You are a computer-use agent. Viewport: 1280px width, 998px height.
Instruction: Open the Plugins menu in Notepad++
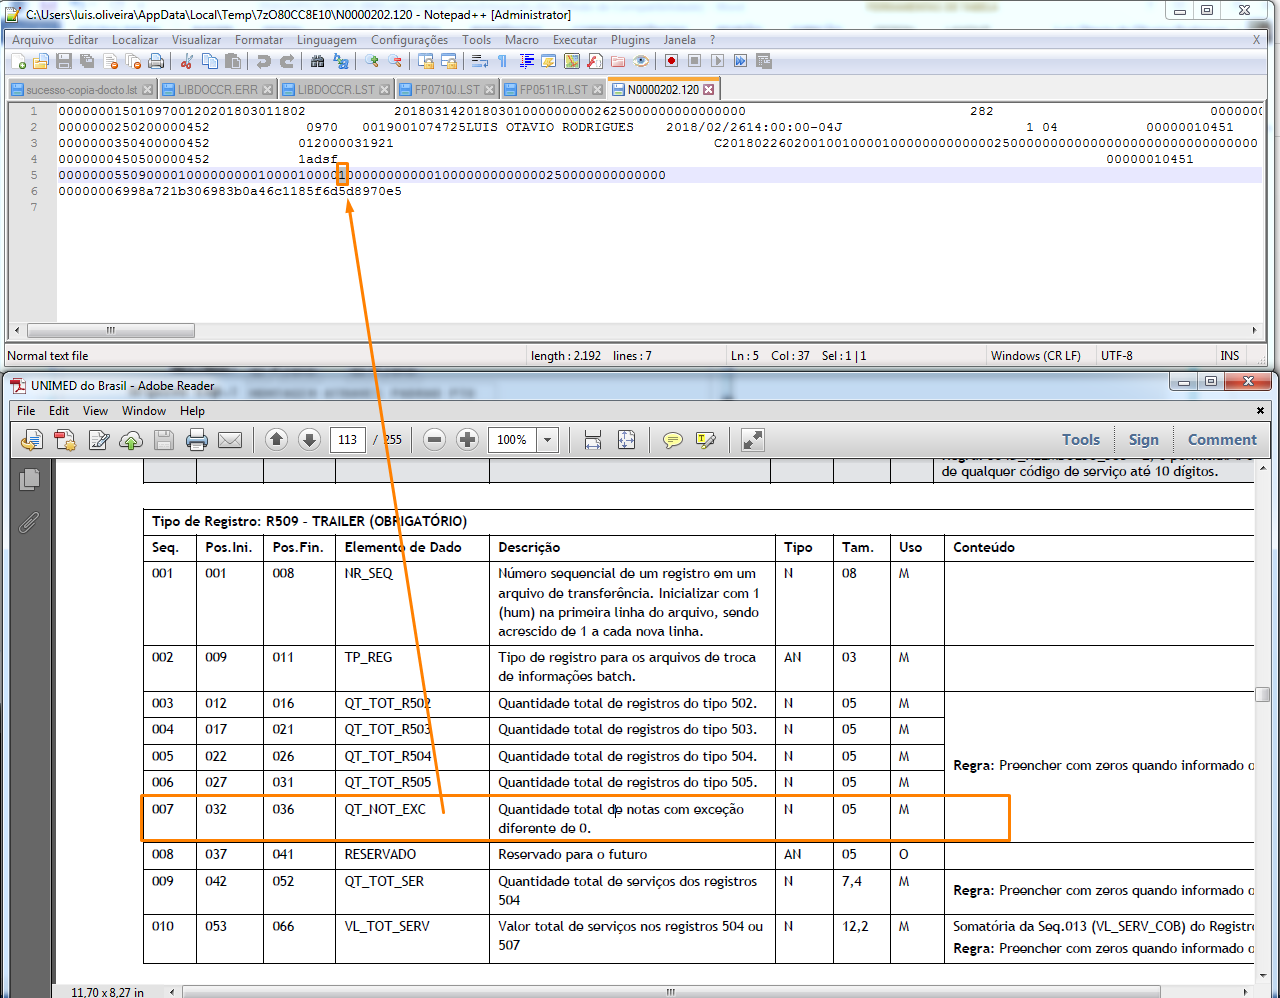coord(630,40)
